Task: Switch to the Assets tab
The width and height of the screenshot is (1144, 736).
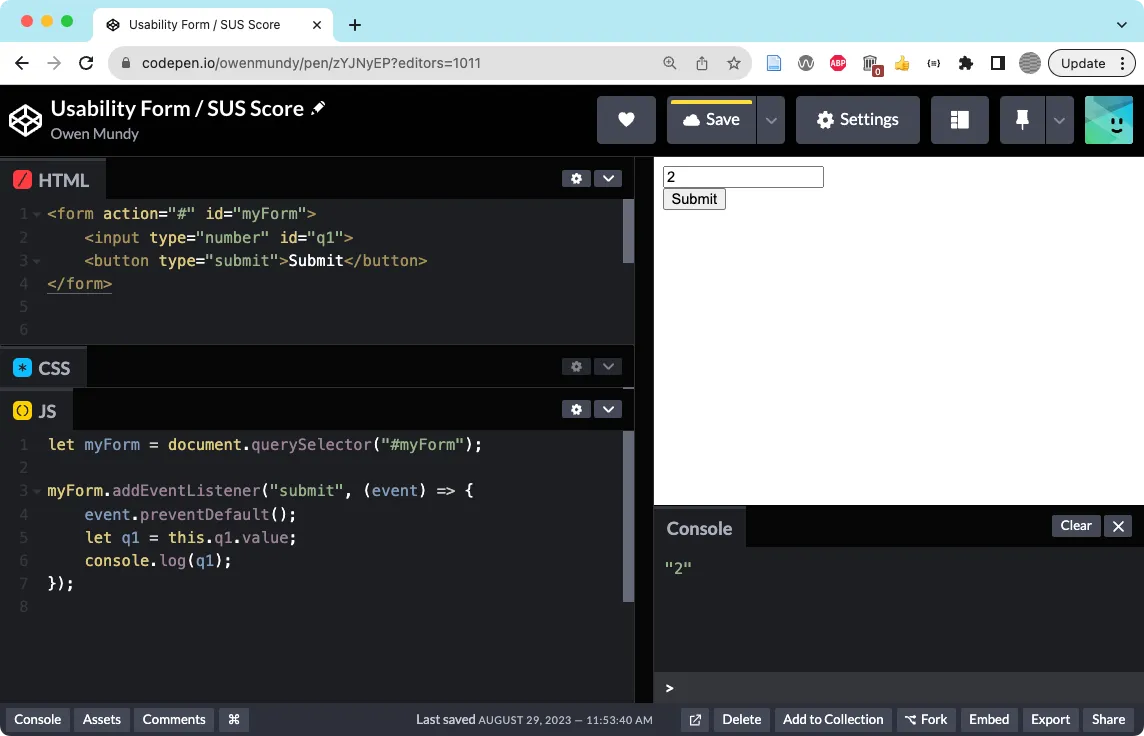Action: click(101, 719)
